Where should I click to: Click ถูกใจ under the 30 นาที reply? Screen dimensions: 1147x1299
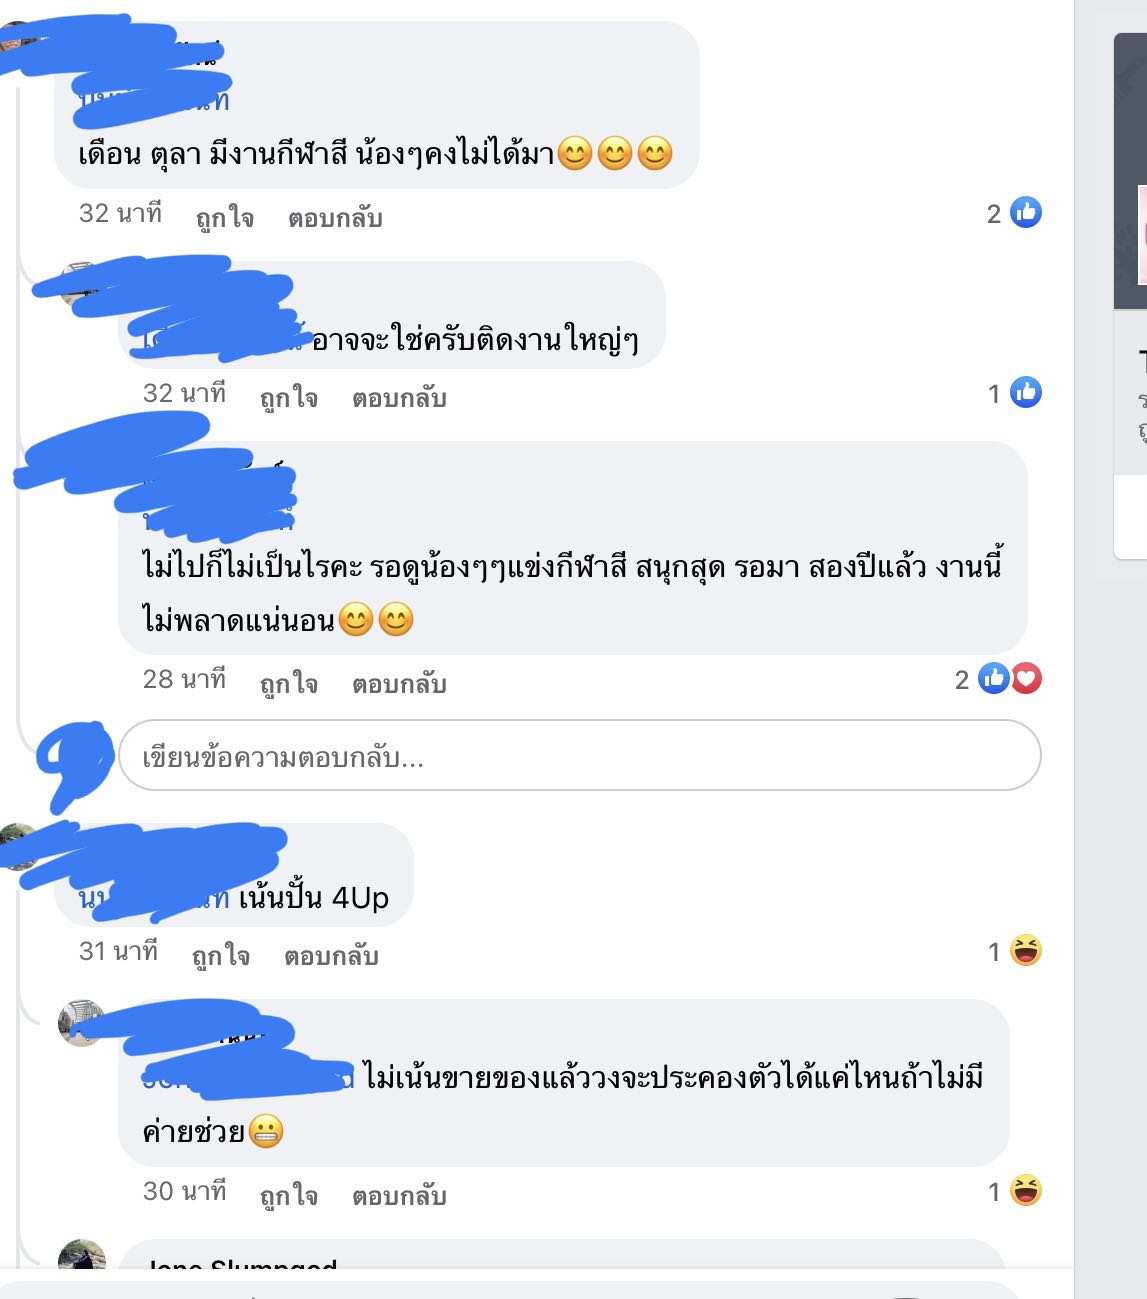point(289,1195)
